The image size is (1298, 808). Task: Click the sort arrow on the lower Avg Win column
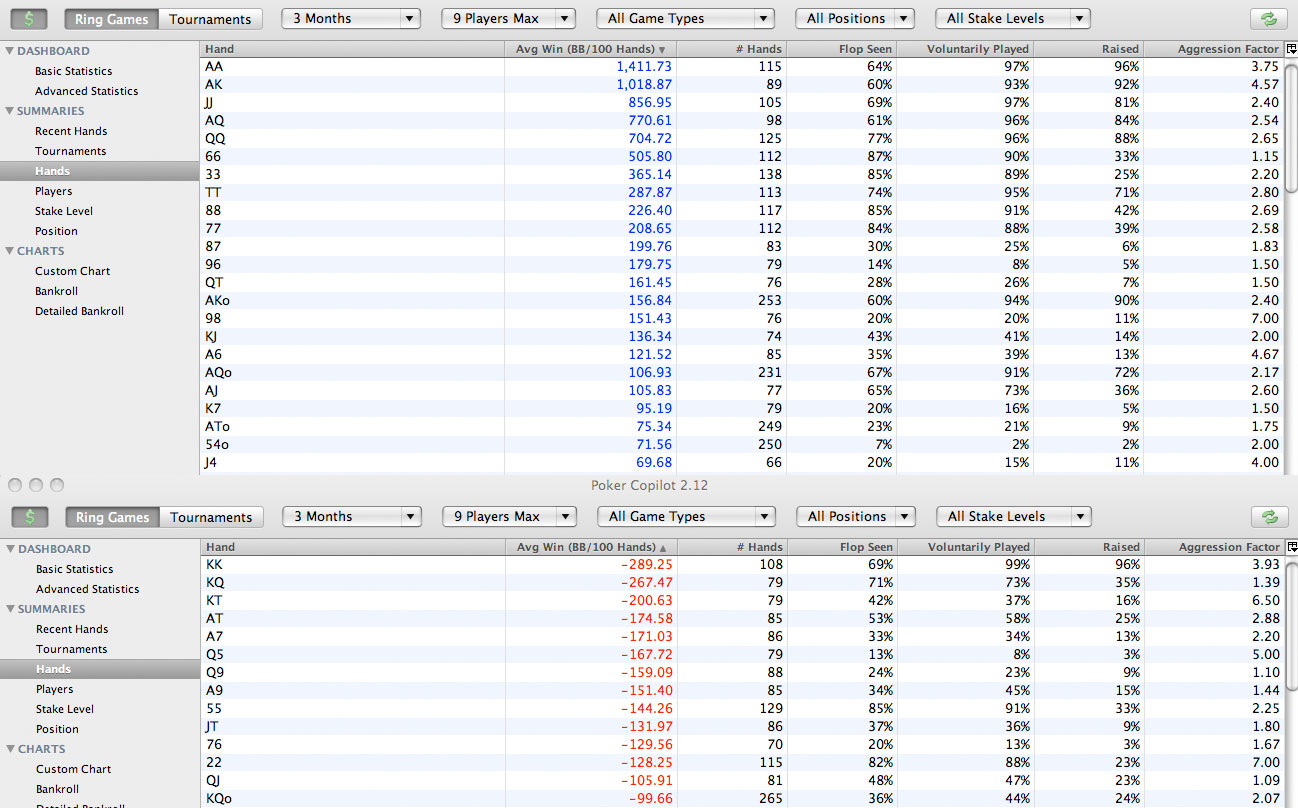click(x=662, y=548)
